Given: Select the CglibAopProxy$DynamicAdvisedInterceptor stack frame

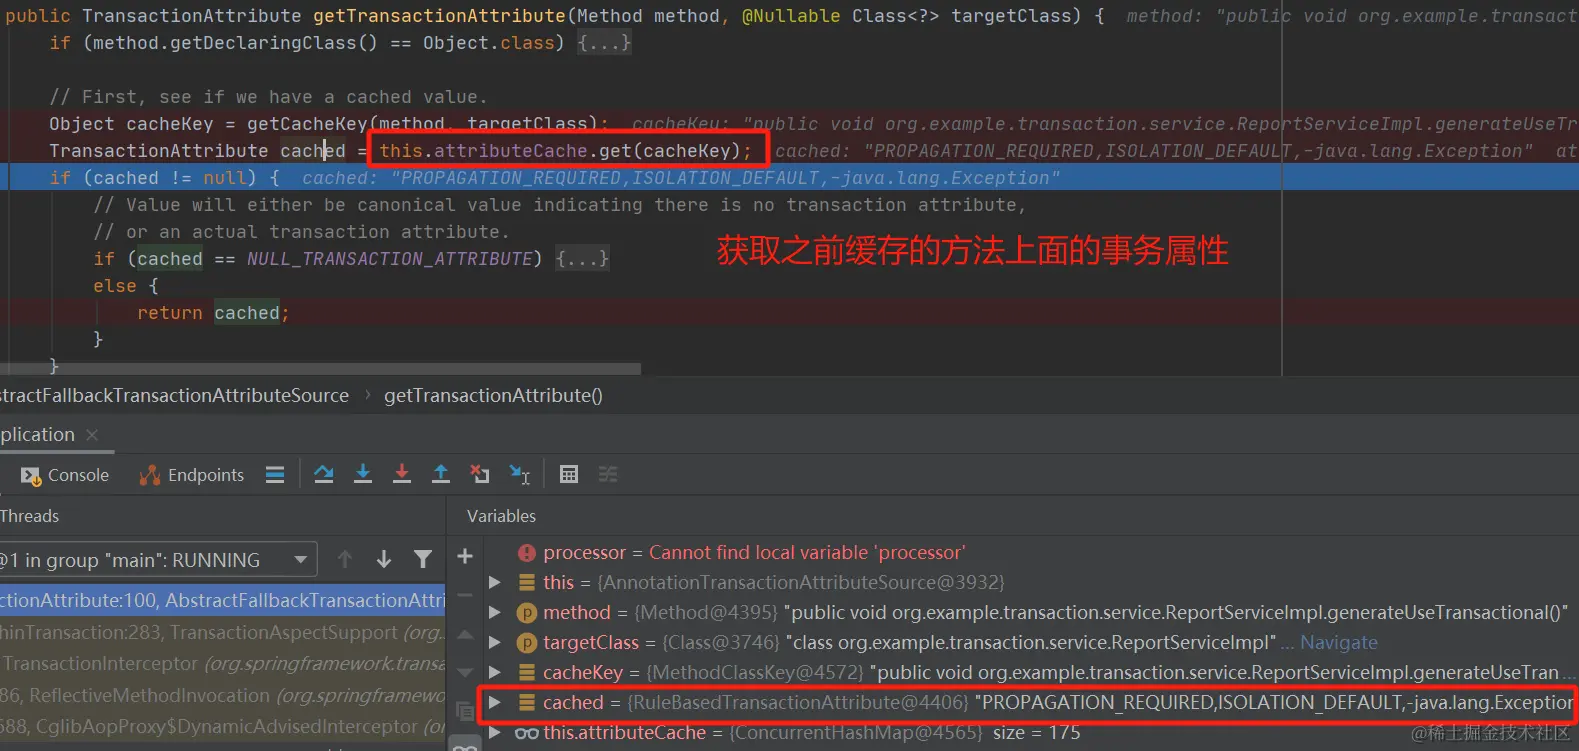Looking at the screenshot, I should point(222,726).
